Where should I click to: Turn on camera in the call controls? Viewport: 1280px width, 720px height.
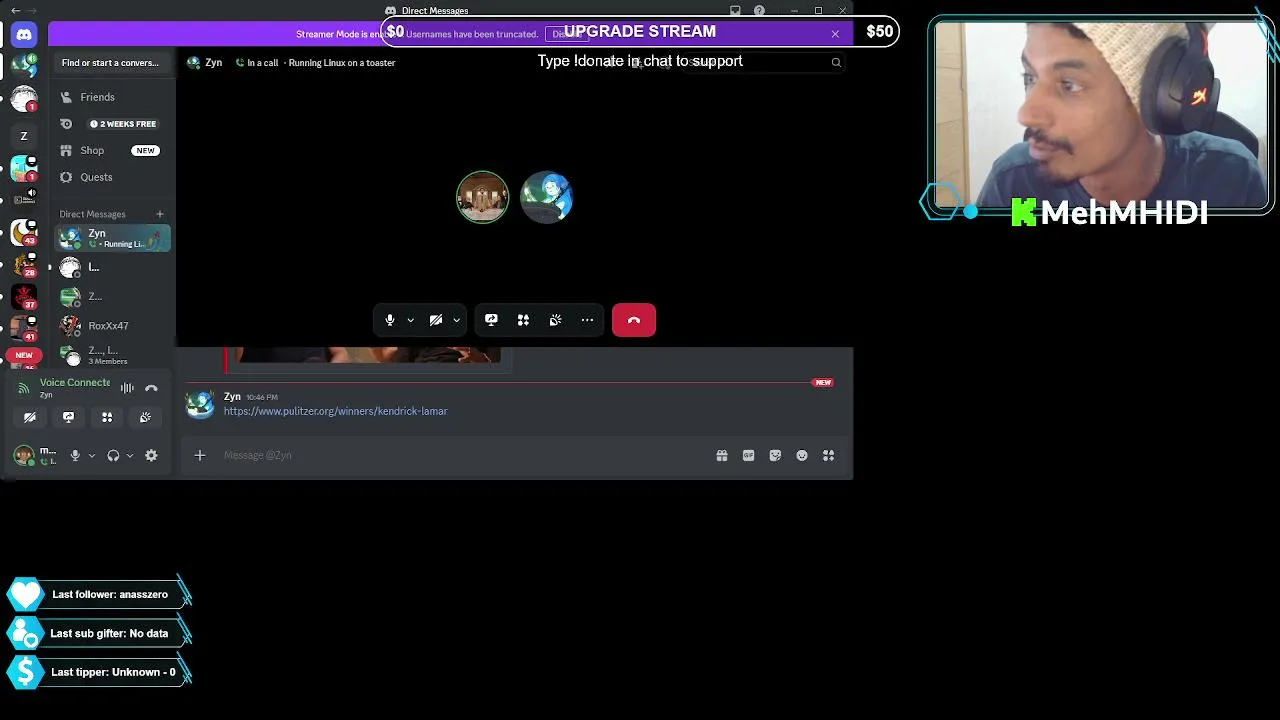436,320
